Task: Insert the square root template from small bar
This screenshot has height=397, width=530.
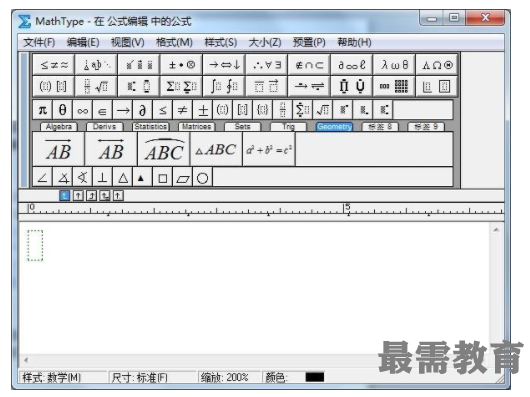Action: point(322,110)
